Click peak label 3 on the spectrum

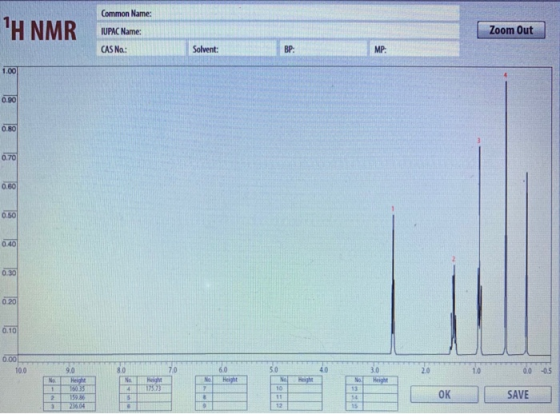[x=479, y=141]
